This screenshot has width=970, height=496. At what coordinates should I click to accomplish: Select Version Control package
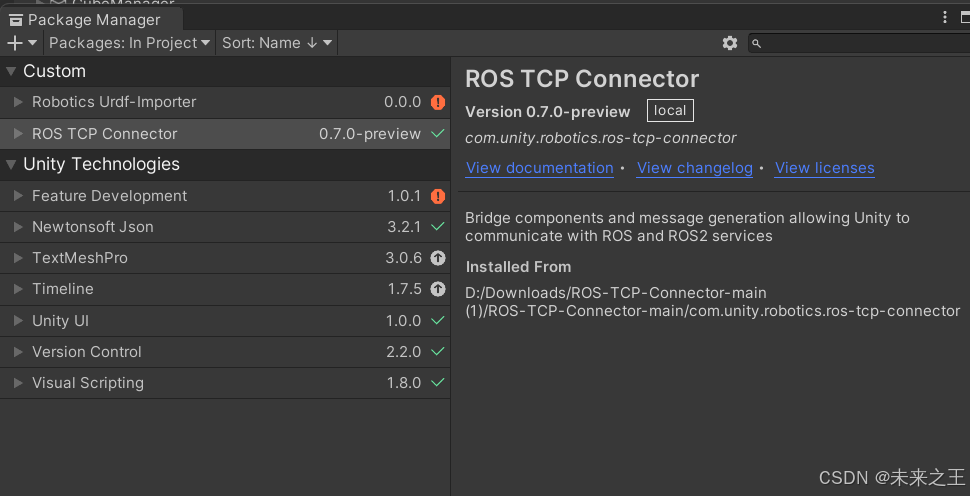(225, 351)
